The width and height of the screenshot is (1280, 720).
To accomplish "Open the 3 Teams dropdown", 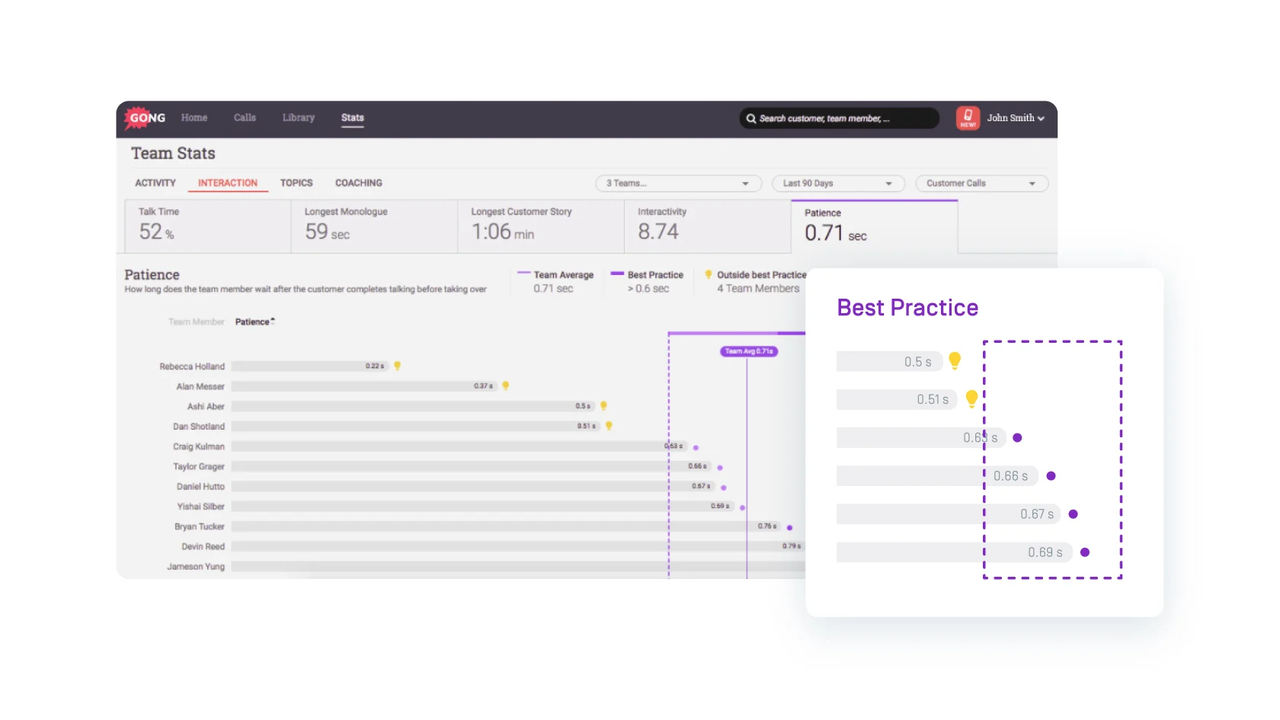I will point(677,184).
